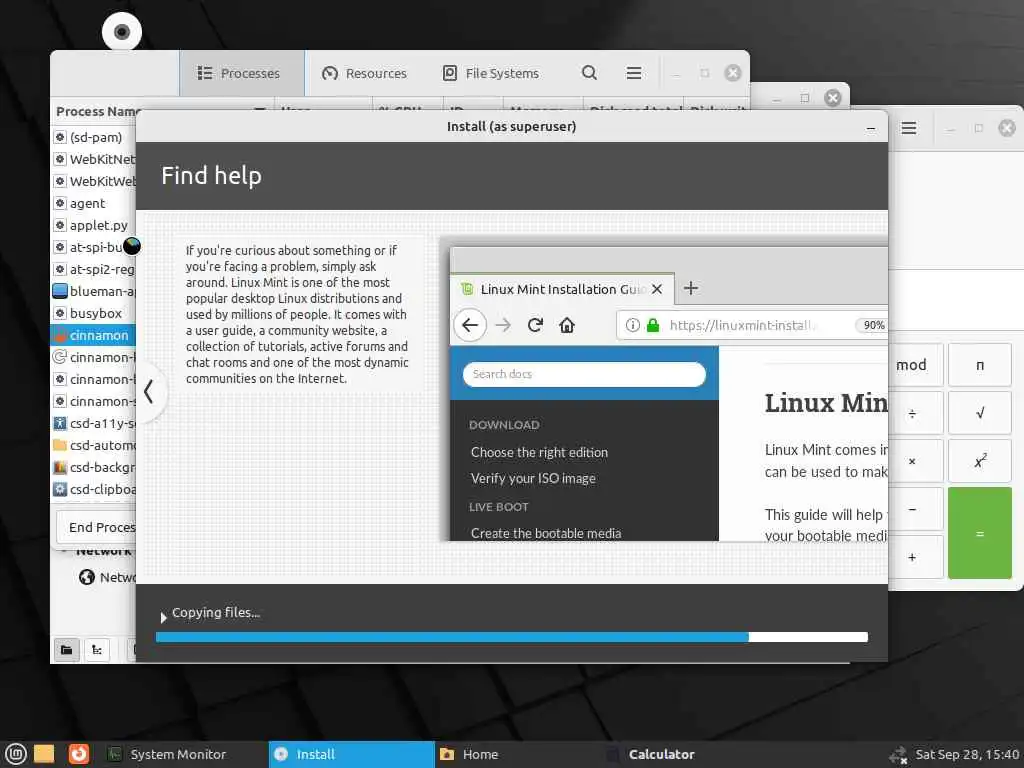Viewport: 1024px width, 768px height.
Task: Click the plus button in Calculator
Action: [916, 557]
